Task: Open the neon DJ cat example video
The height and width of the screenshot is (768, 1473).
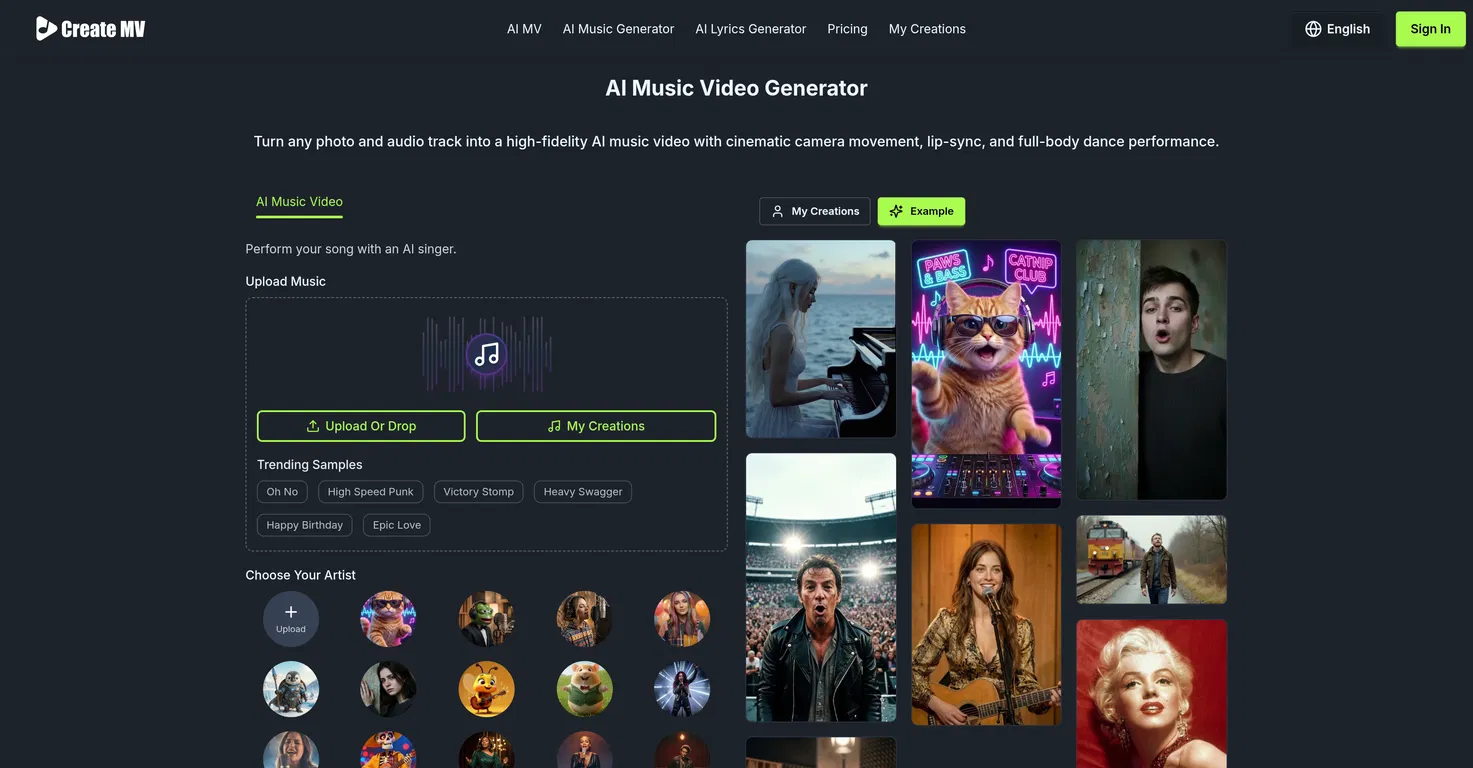Action: [986, 373]
